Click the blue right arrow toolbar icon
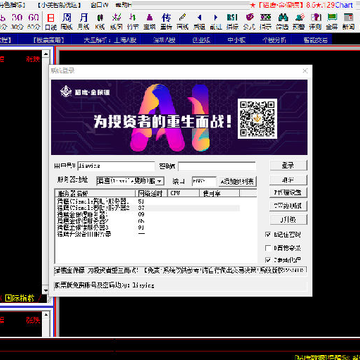The image size is (360, 360). pyautogui.click(x=216, y=21)
